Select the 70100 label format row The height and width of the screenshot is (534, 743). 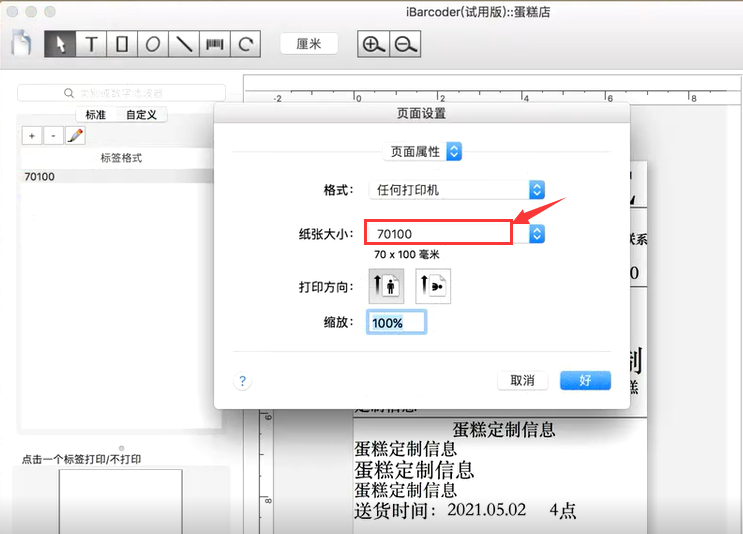[x=117, y=176]
